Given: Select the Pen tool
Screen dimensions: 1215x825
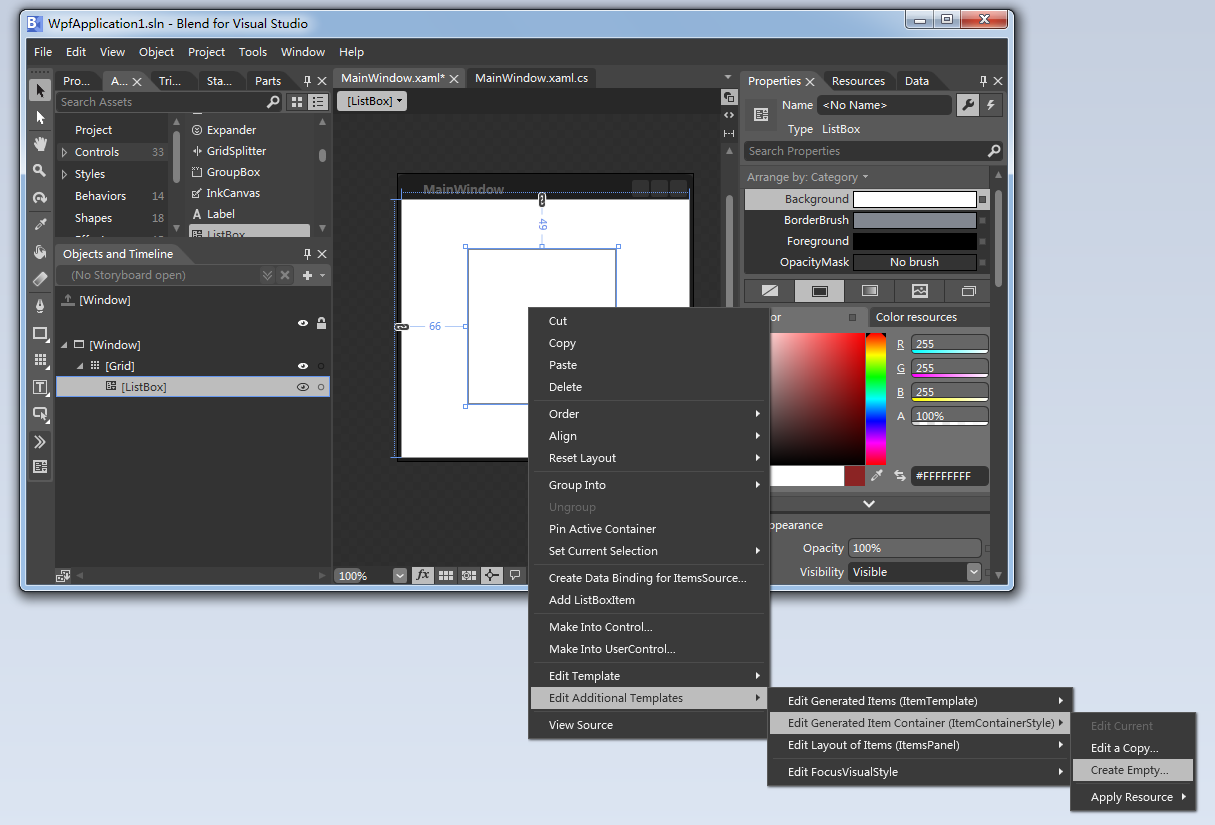Looking at the screenshot, I should [x=40, y=306].
